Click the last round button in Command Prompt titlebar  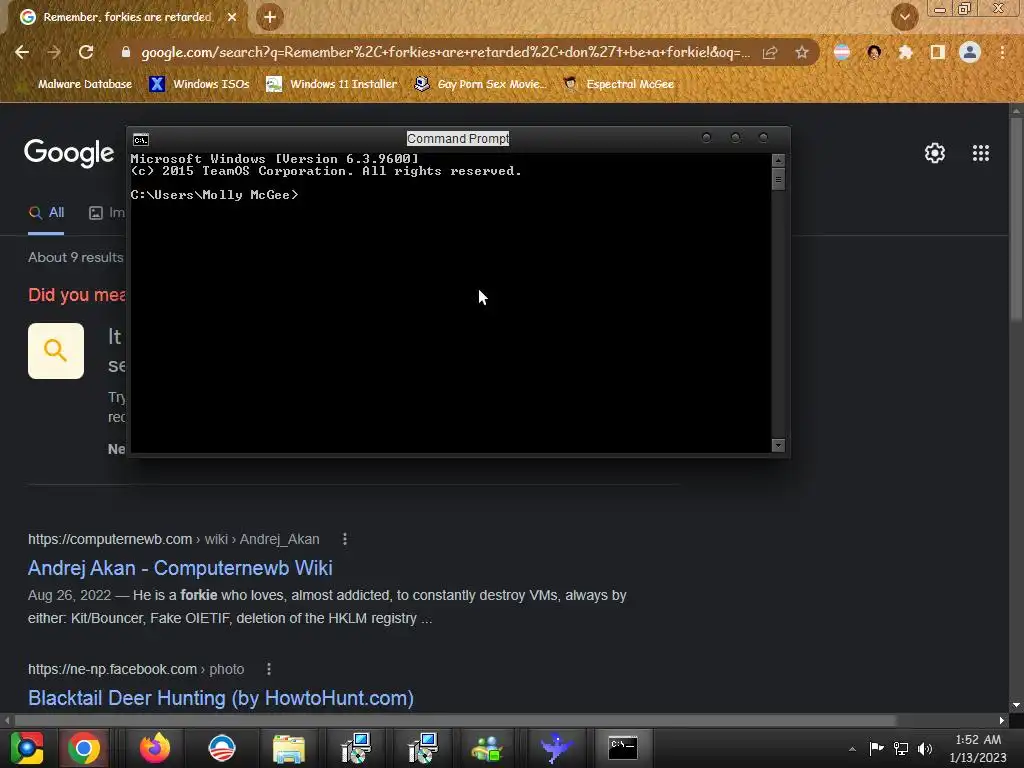point(763,138)
